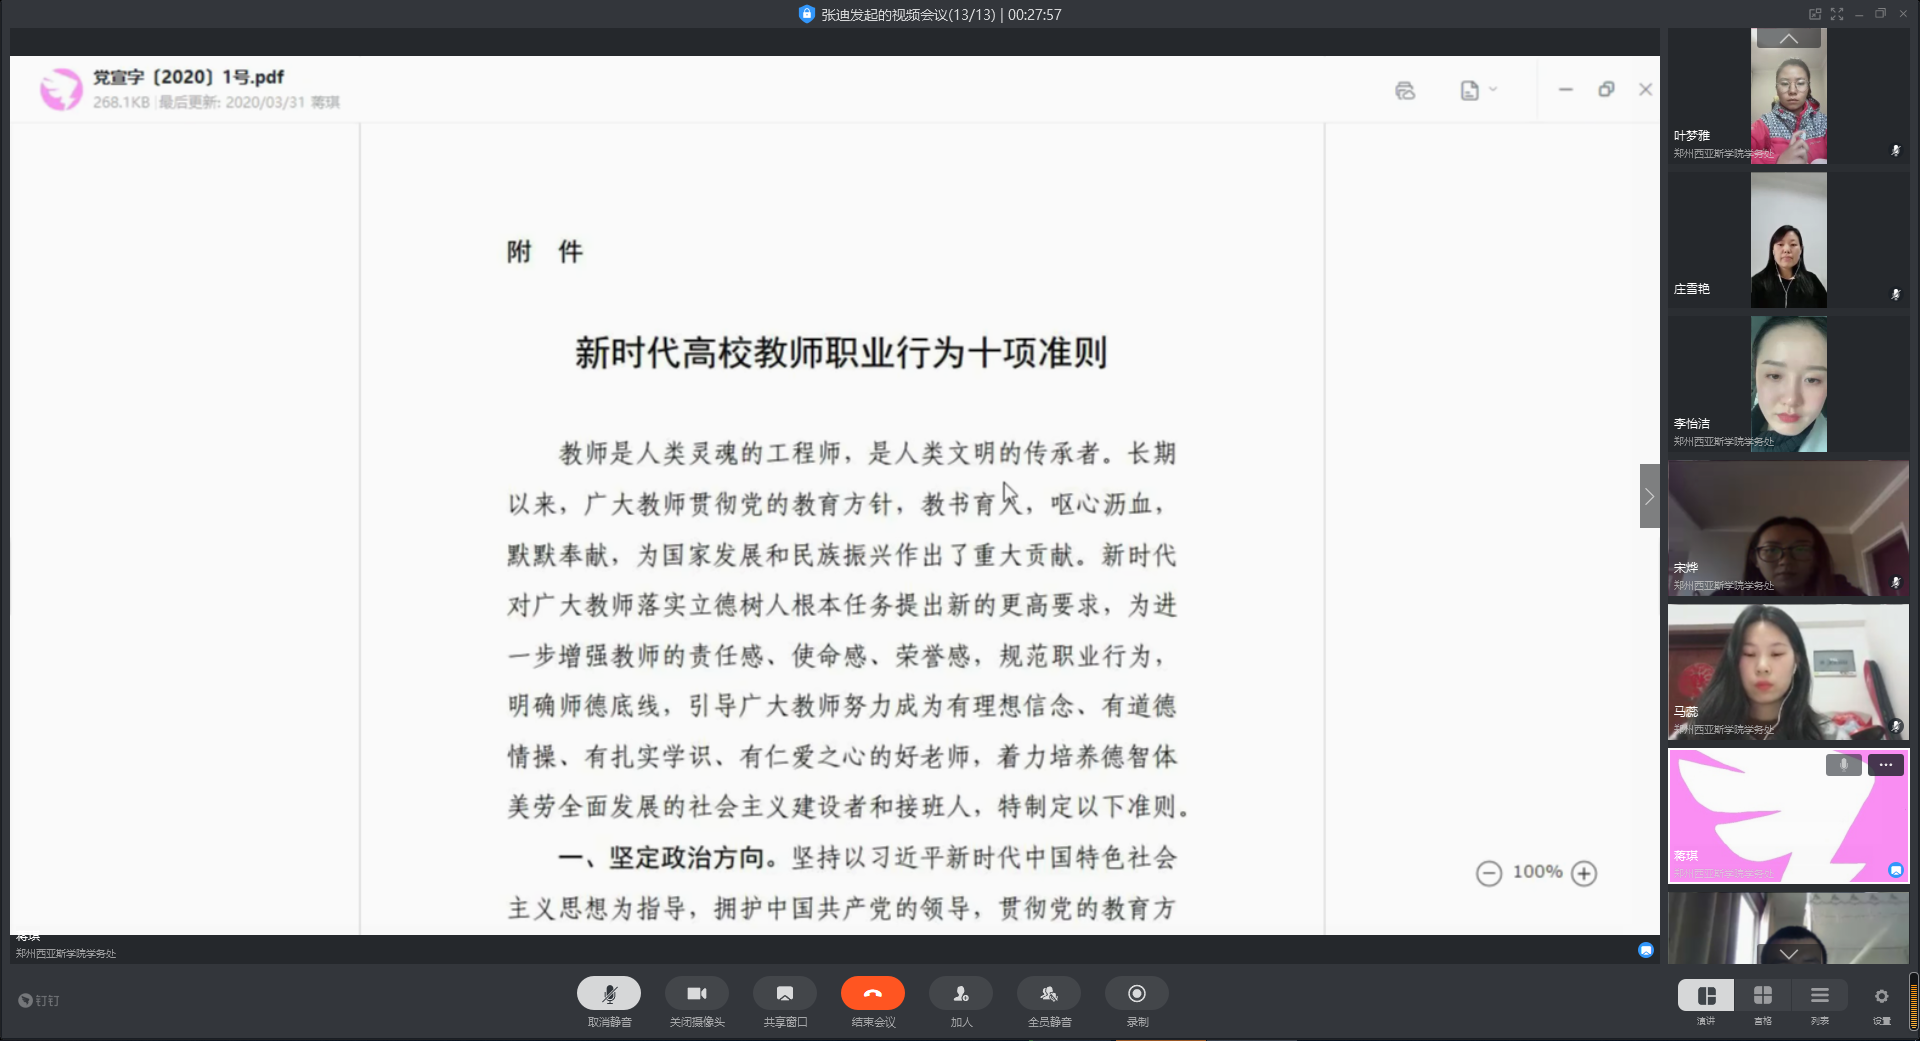Select 叶梦雅 participant video tile

pyautogui.click(x=1788, y=96)
